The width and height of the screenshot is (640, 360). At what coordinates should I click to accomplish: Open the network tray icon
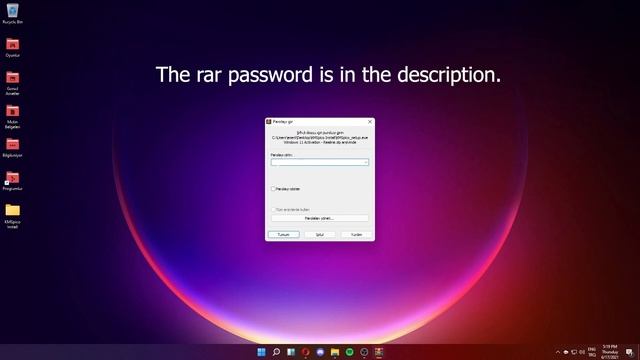pyautogui.click(x=574, y=352)
